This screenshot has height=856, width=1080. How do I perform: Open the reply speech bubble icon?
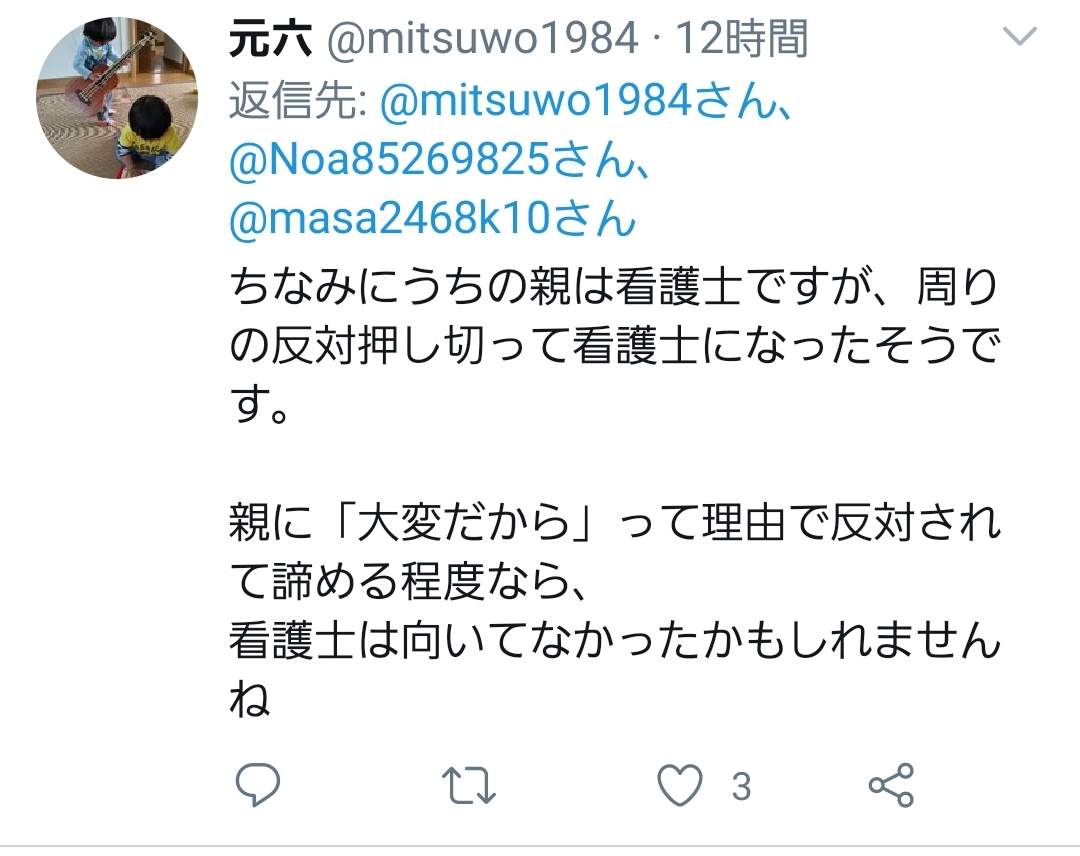(258, 784)
